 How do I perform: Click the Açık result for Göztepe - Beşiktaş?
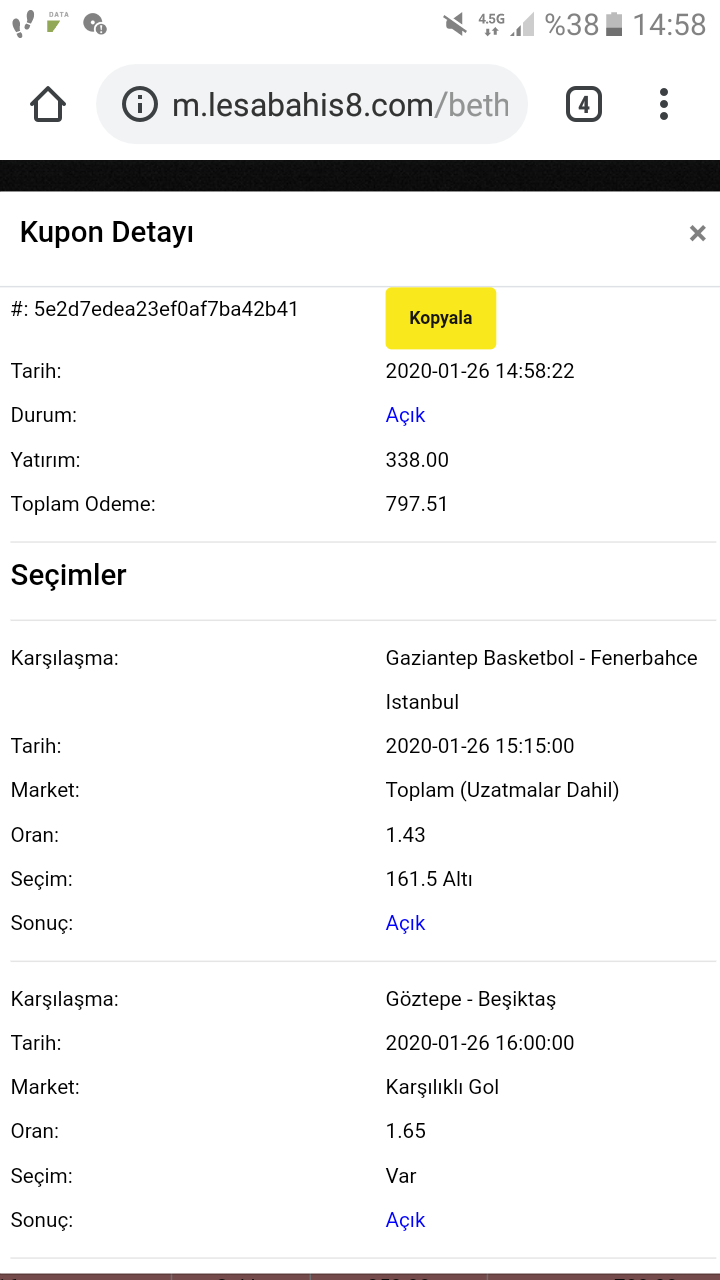coord(406,1220)
